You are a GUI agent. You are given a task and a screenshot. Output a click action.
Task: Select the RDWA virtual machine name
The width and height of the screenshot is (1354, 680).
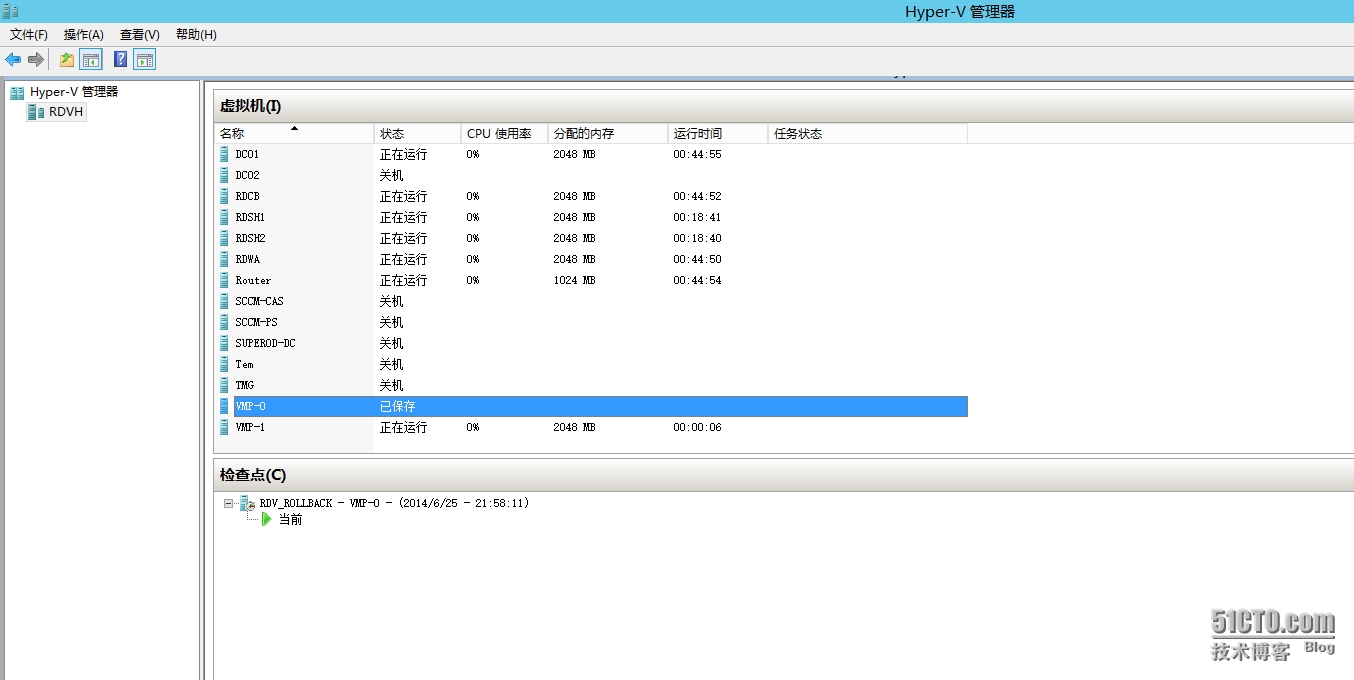tap(247, 259)
